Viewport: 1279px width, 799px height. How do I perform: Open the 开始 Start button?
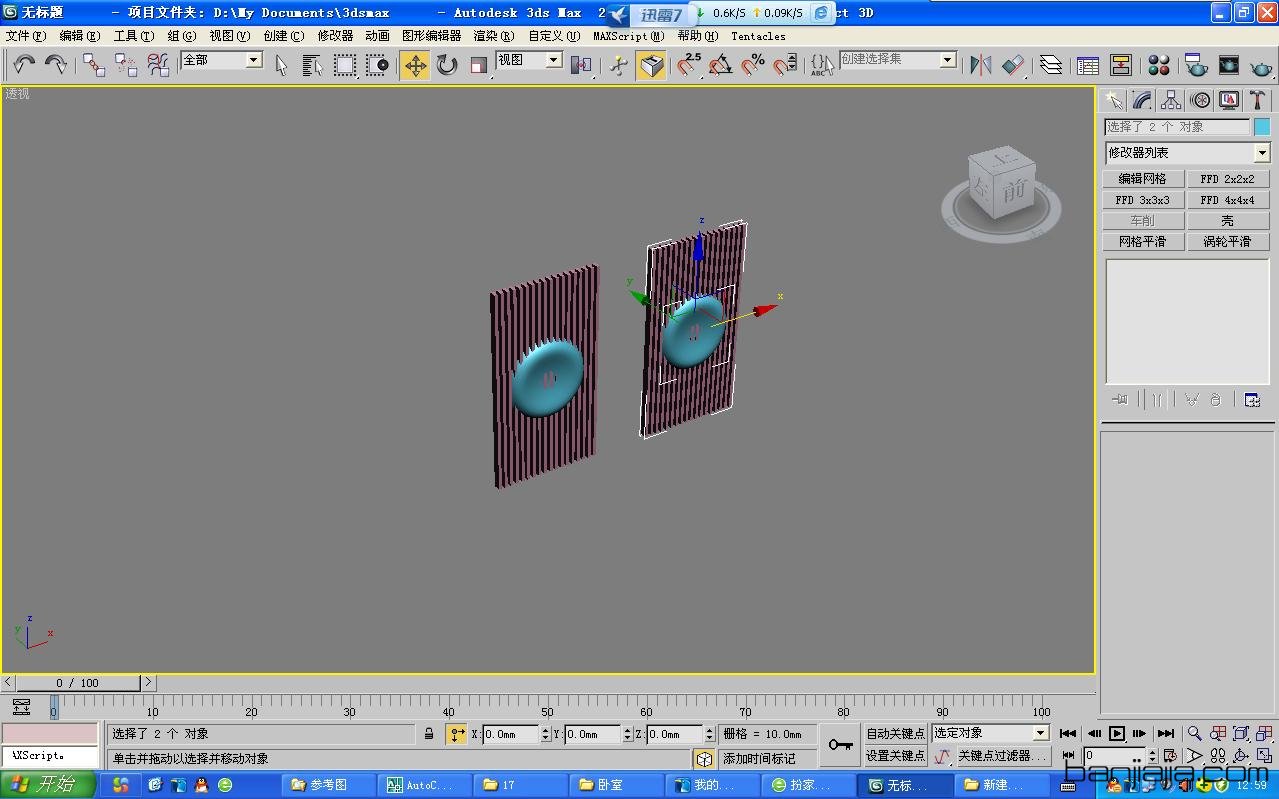coord(48,785)
